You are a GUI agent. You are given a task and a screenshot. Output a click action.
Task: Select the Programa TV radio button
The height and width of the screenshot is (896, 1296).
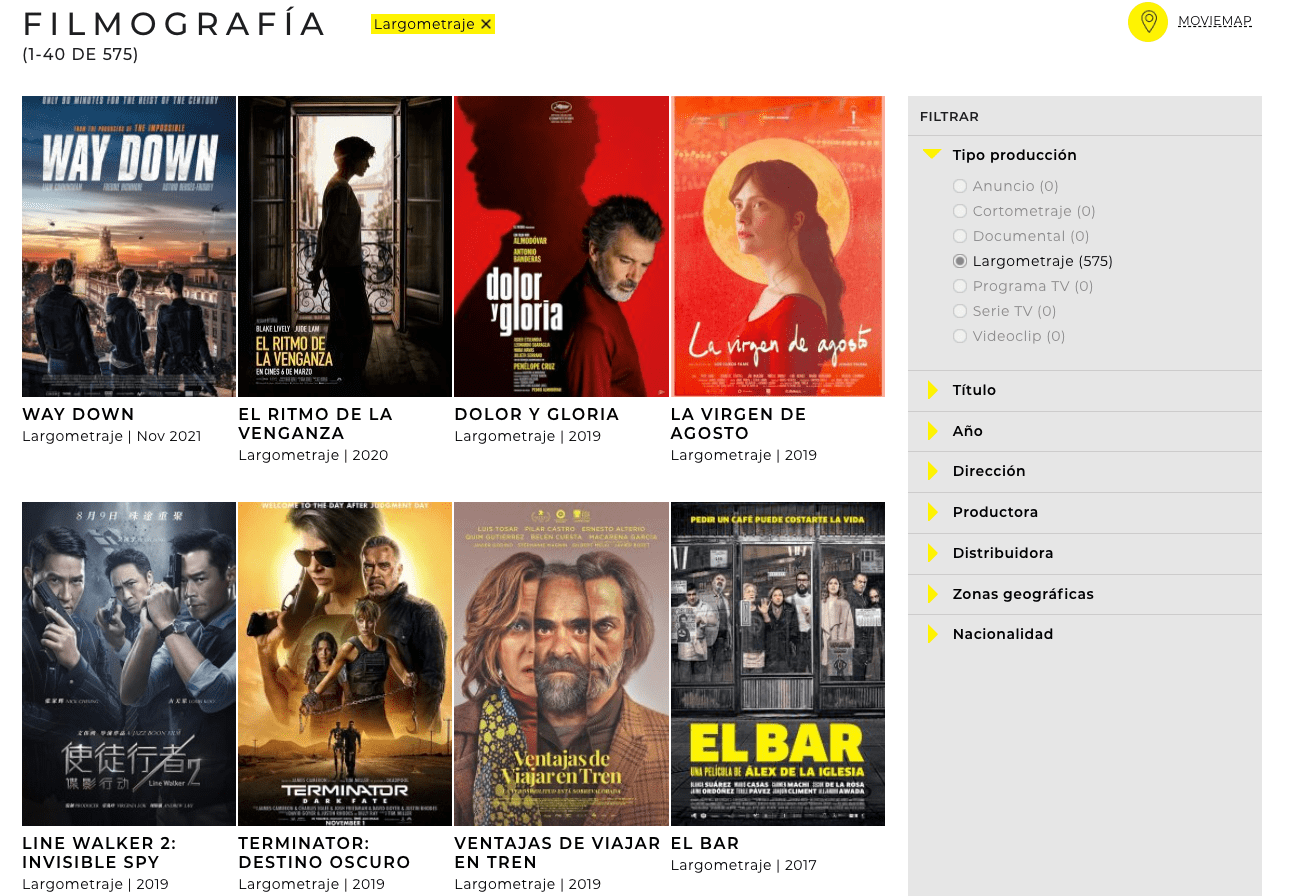pos(960,286)
